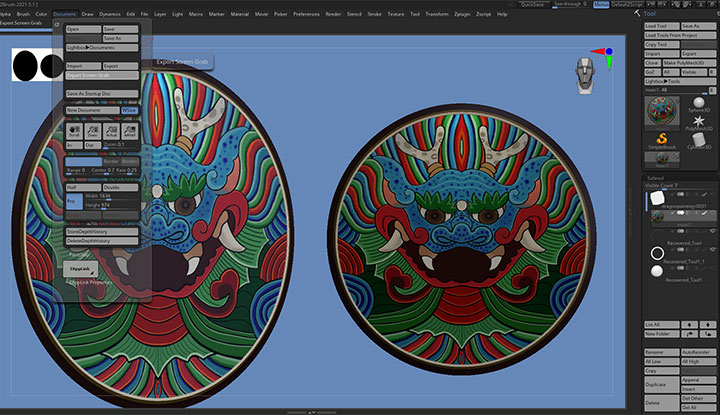The image size is (720, 415).
Task: Click the current dragon tool thumbnail
Action: click(662, 111)
